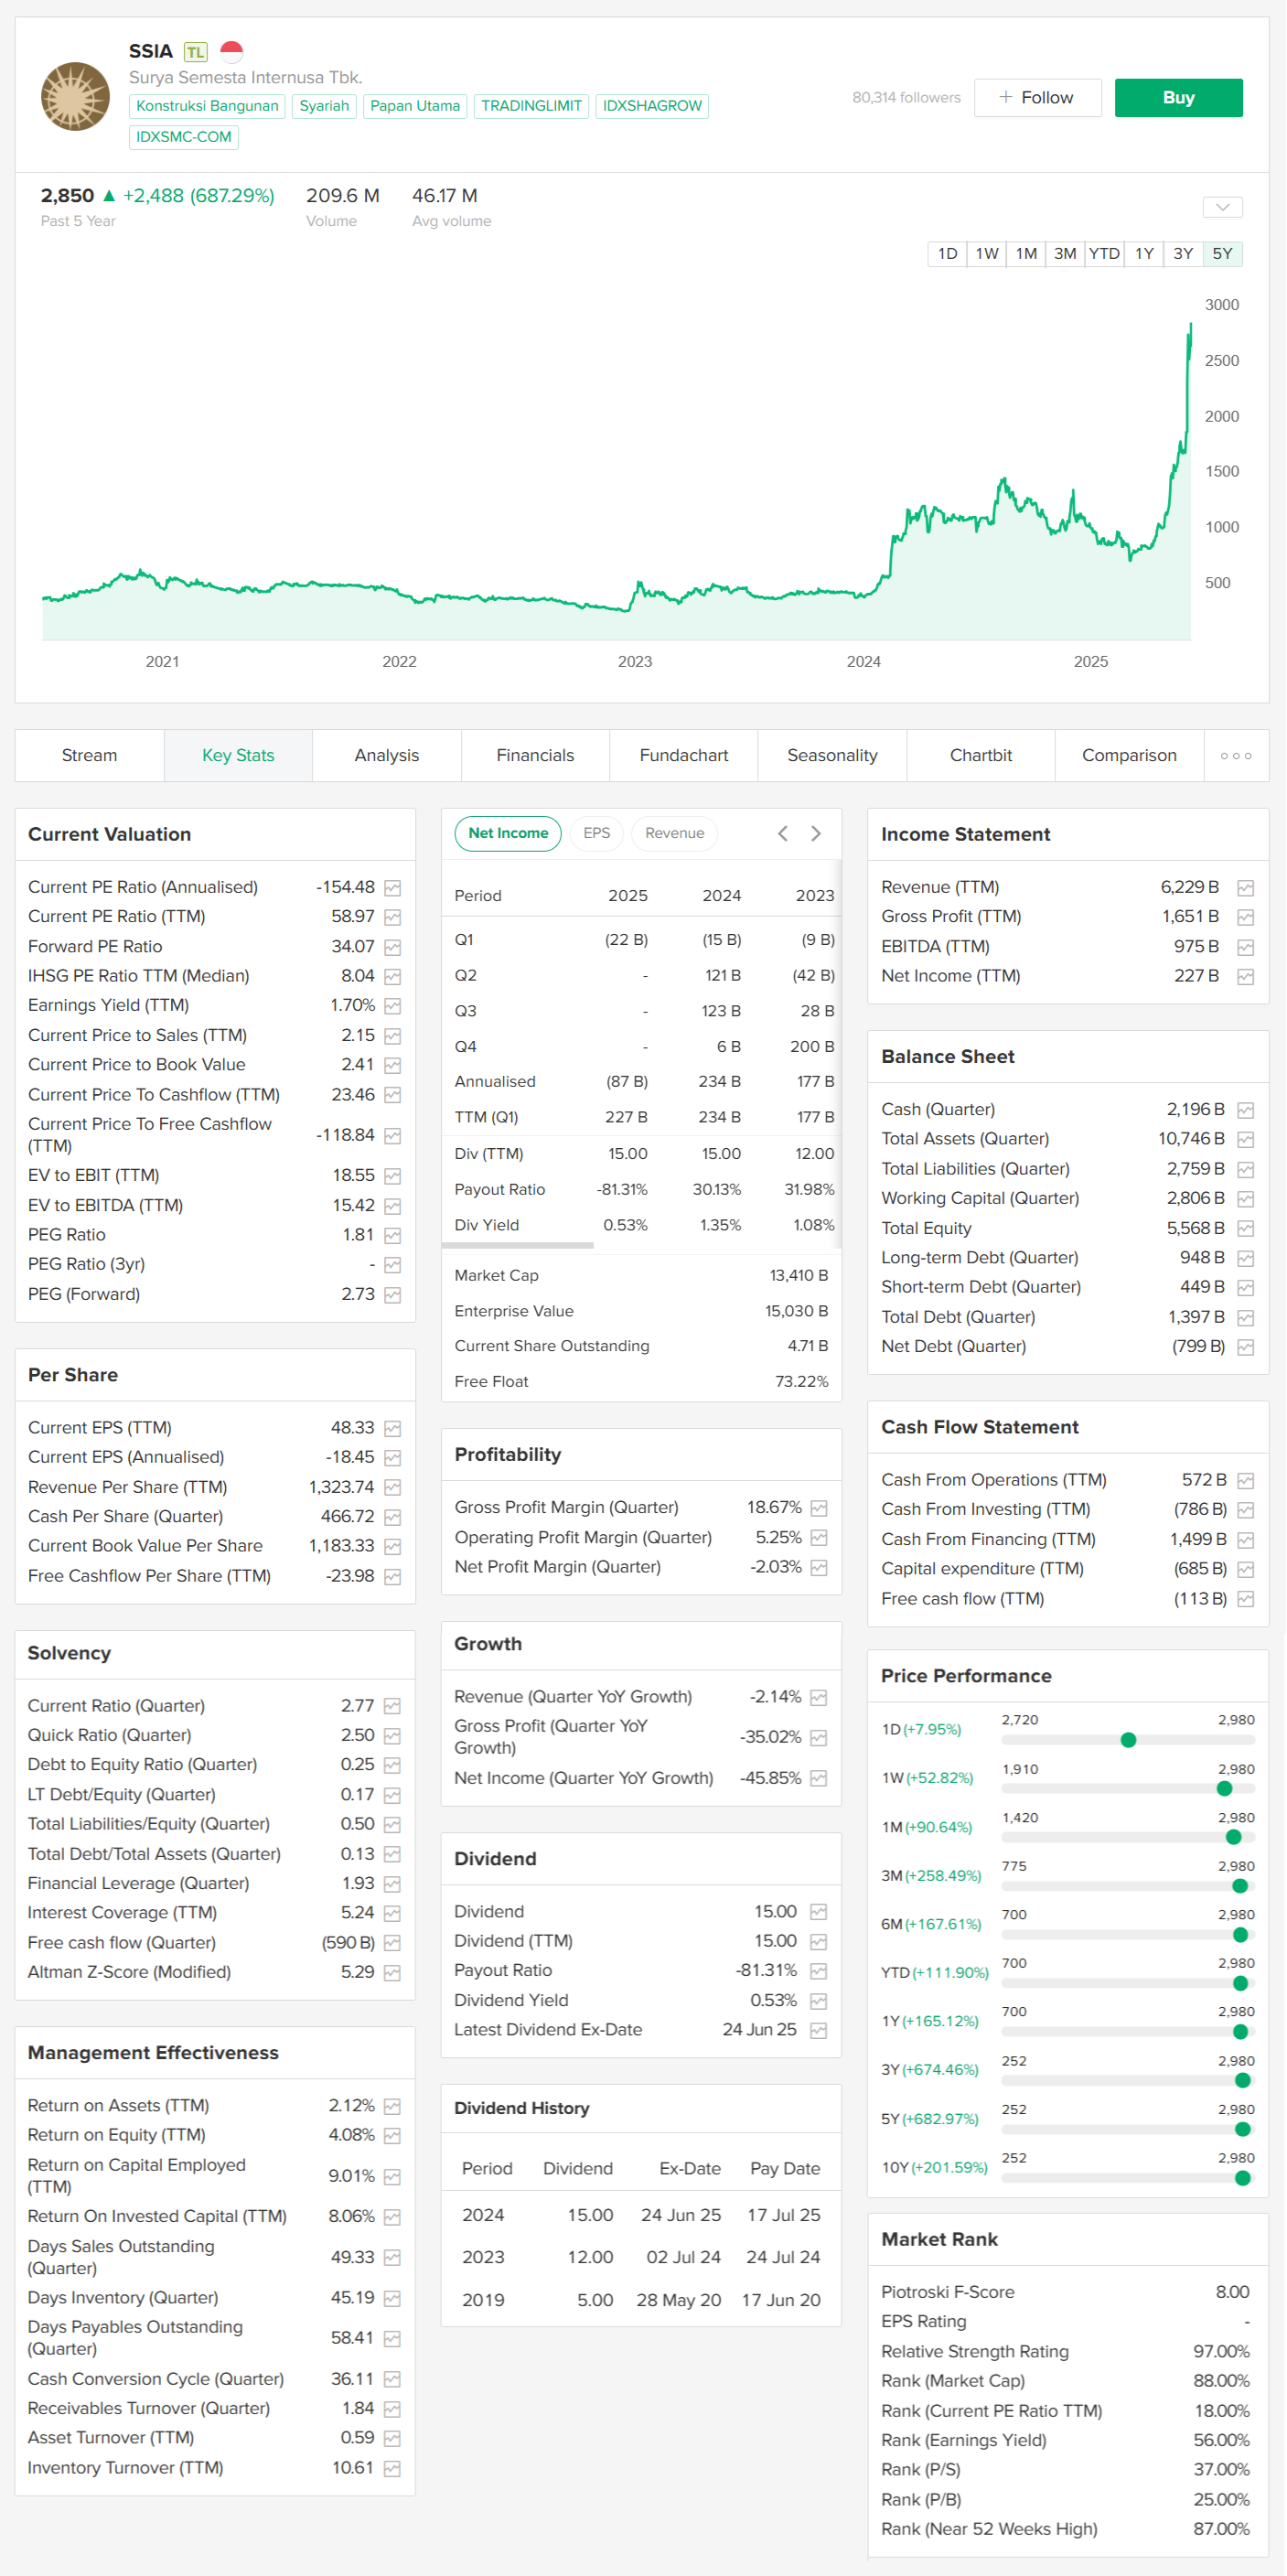Open chart icon for Net Income (TTM)
Screen dimensions: 1287x2576
coord(1246,977)
